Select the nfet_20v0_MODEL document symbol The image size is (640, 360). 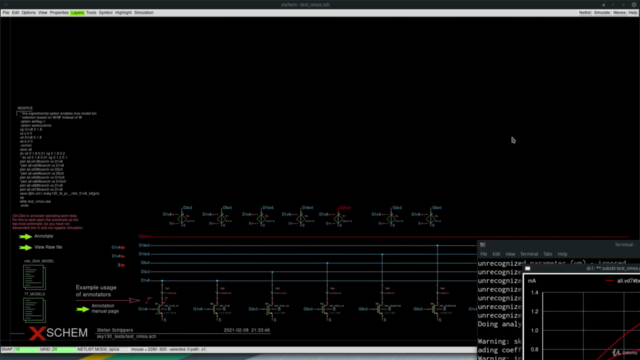pos(34,277)
